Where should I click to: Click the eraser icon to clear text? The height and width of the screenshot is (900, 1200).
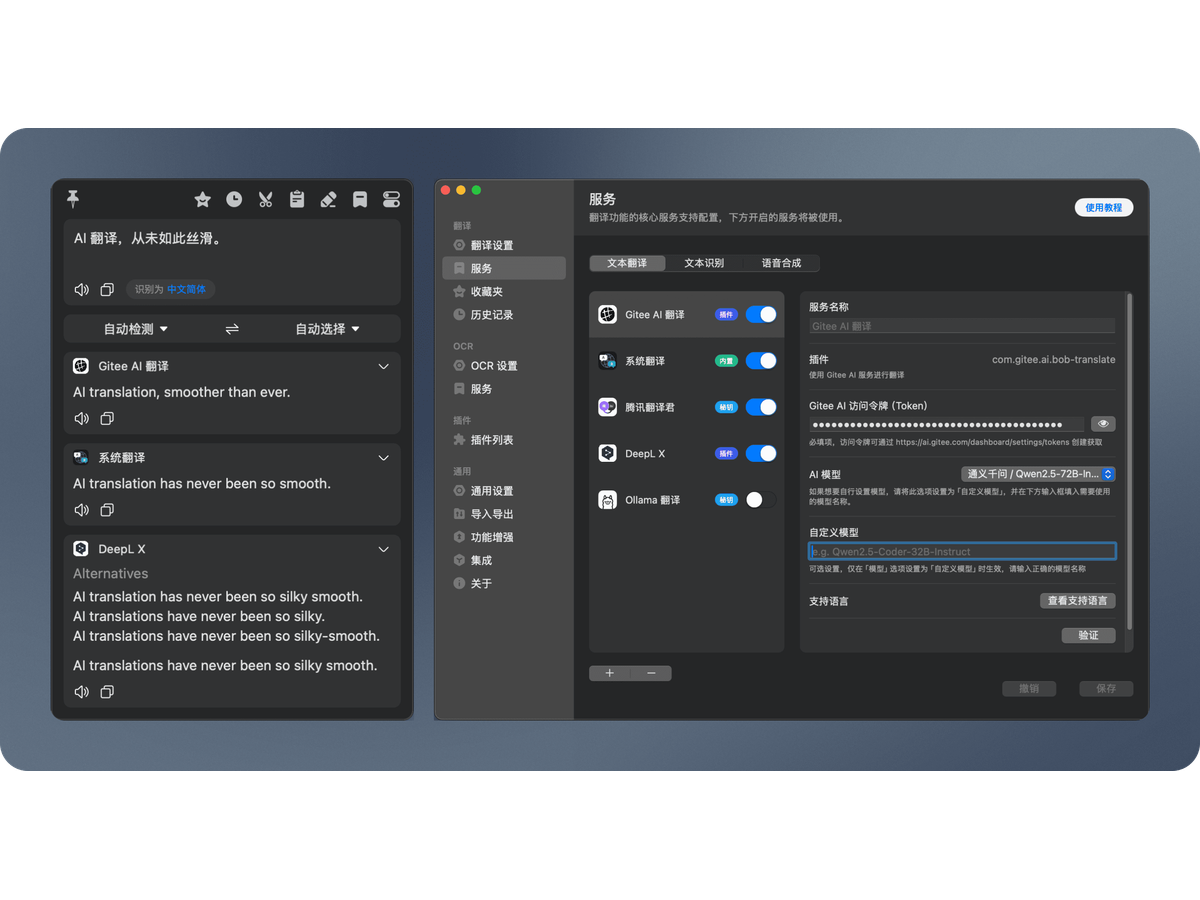pos(328,199)
